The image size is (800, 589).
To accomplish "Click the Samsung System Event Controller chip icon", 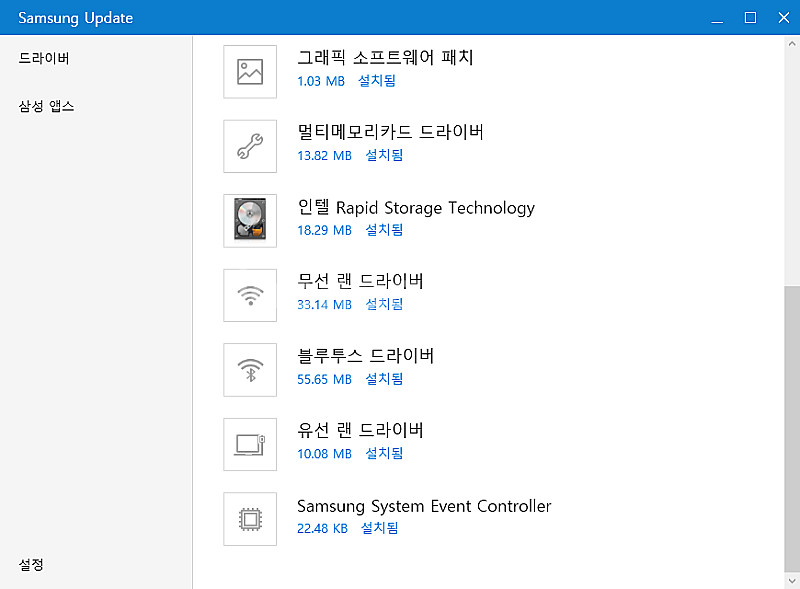I will tap(250, 519).
